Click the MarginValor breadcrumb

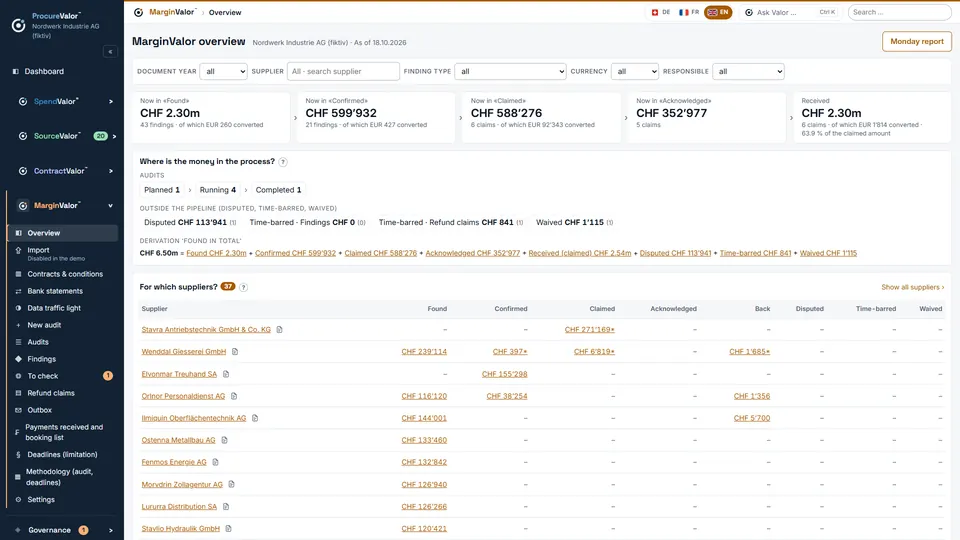pyautogui.click(x=172, y=12)
